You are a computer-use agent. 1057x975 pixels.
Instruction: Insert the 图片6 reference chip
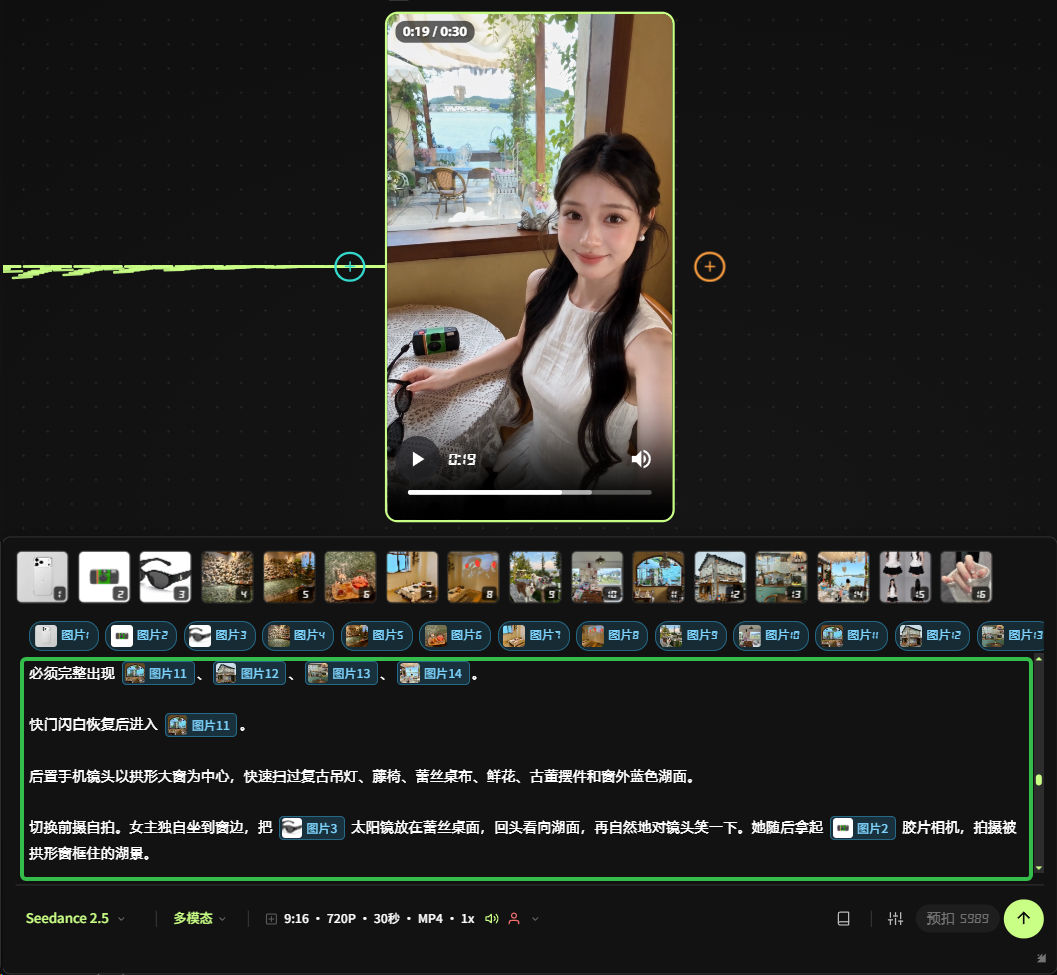click(x=455, y=635)
